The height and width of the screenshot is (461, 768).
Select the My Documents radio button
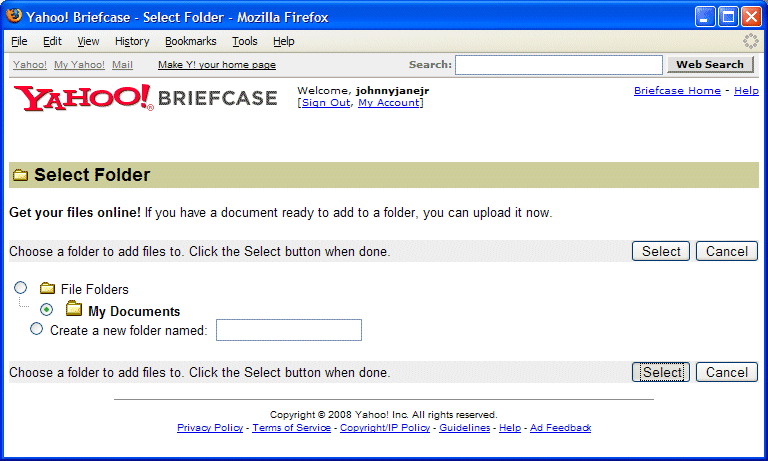[x=47, y=310]
